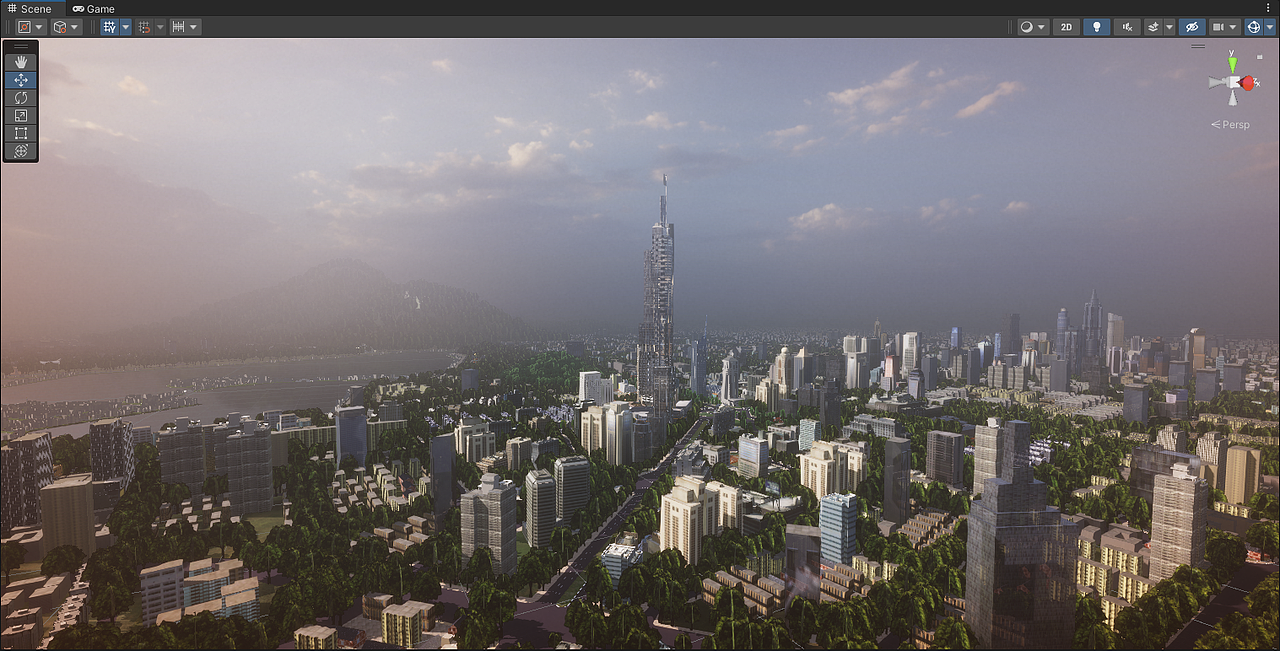
Task: Select the Move tool
Action: 20,80
